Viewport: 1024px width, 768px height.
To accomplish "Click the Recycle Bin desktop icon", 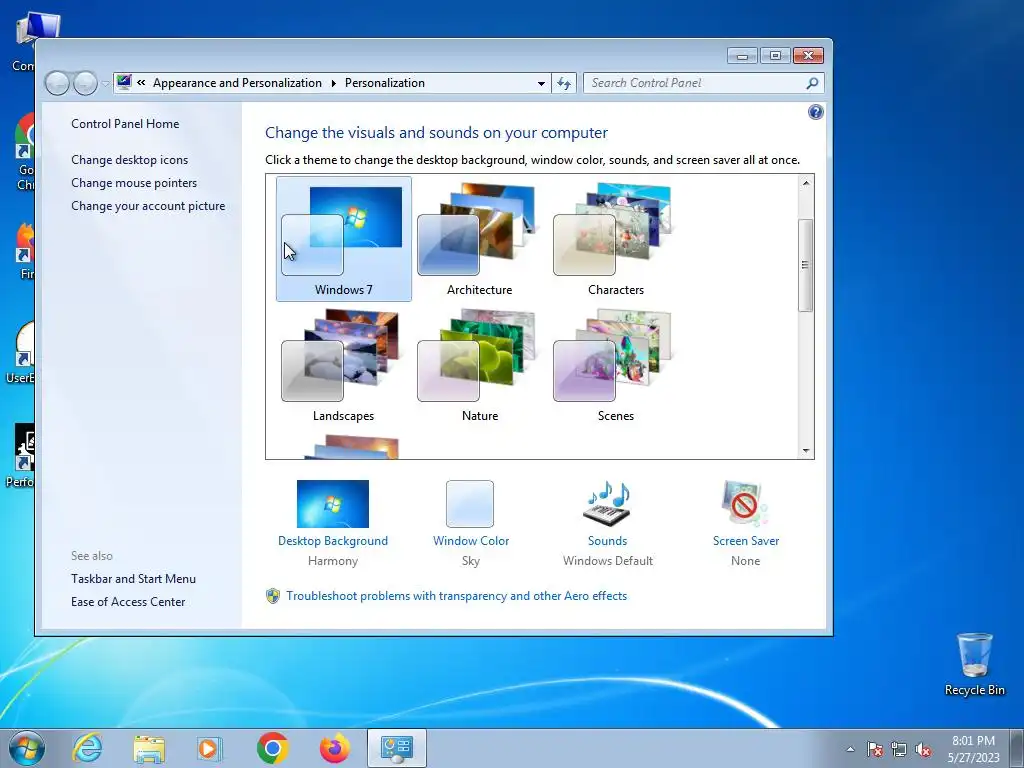I will (974, 664).
